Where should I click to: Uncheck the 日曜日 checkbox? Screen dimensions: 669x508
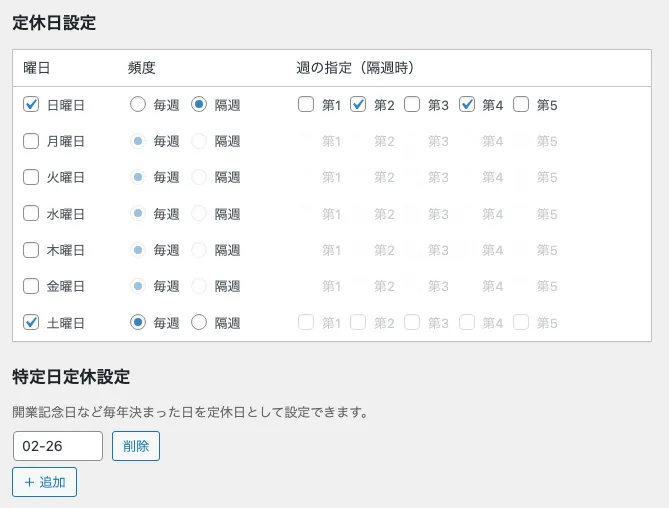(x=31, y=104)
